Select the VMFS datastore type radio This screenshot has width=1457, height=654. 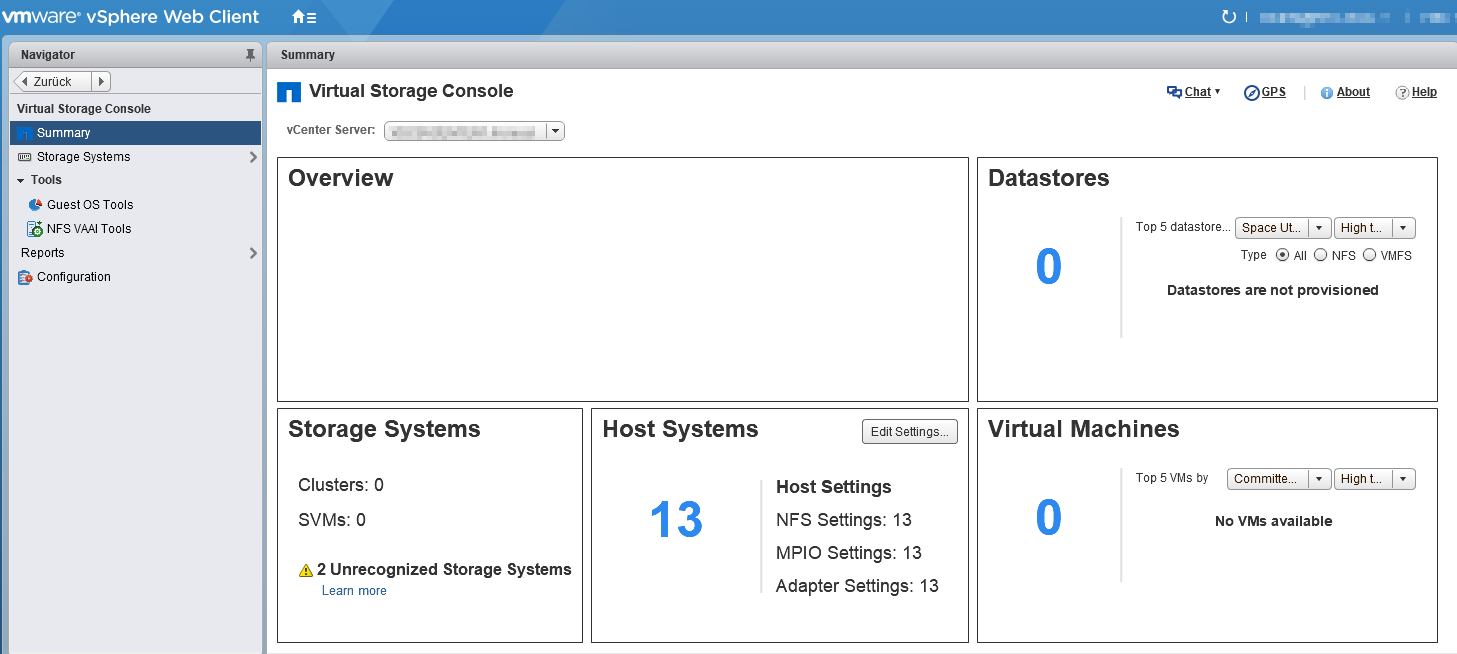1369,255
